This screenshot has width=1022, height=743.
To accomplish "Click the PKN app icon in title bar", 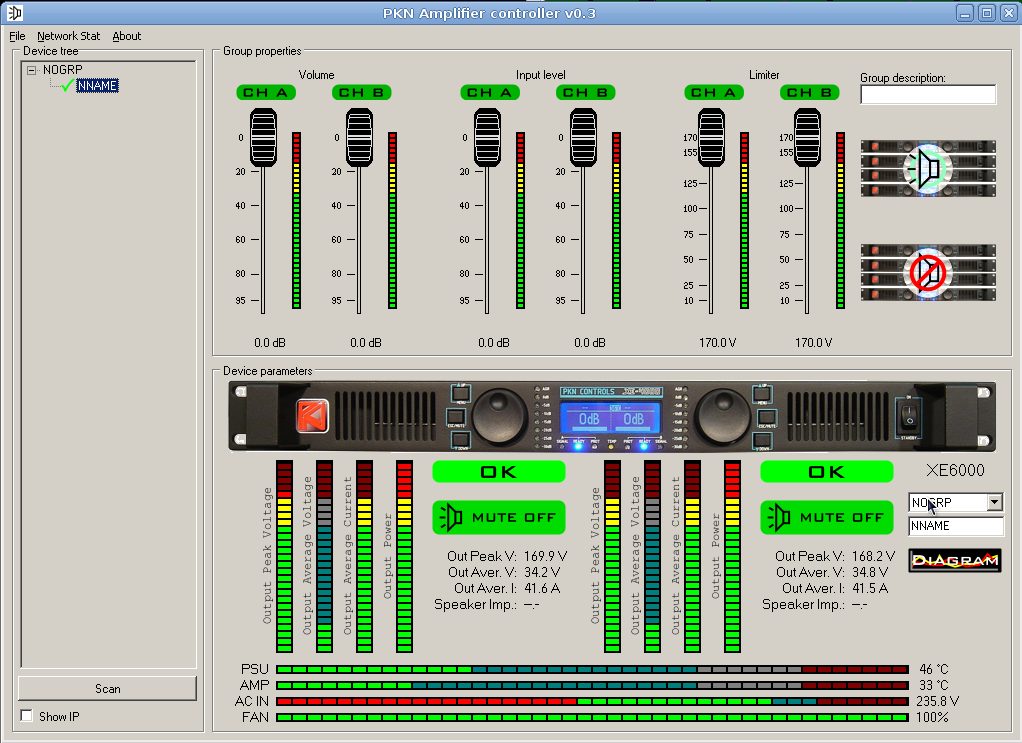I will pyautogui.click(x=14, y=12).
